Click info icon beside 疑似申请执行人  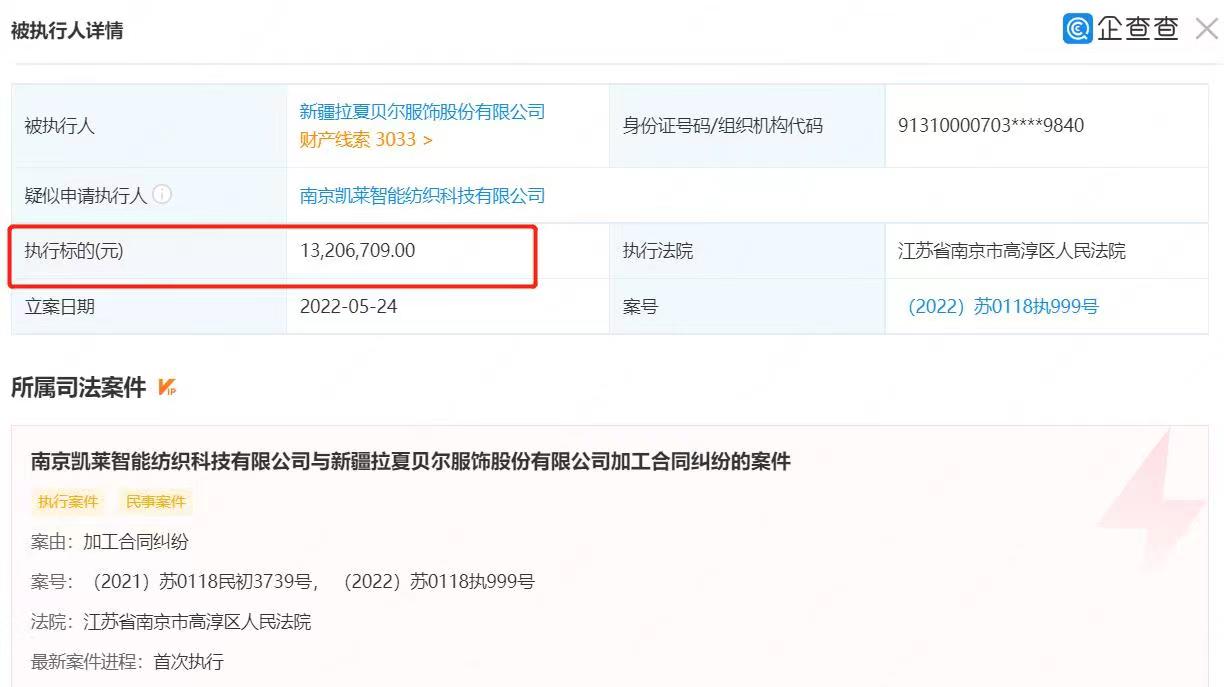tap(162, 195)
